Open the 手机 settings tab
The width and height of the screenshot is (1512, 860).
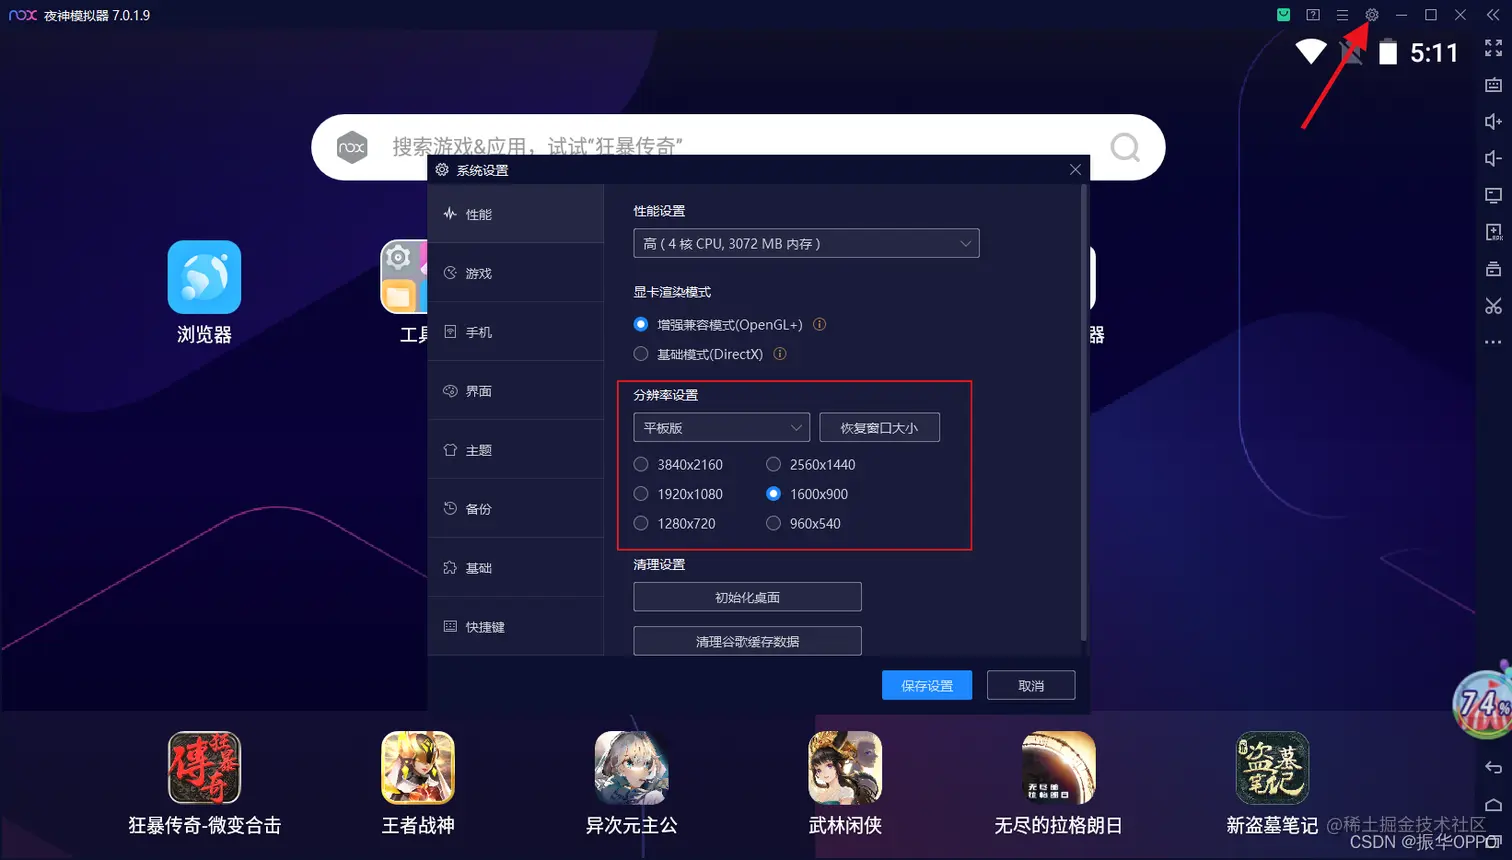516,332
